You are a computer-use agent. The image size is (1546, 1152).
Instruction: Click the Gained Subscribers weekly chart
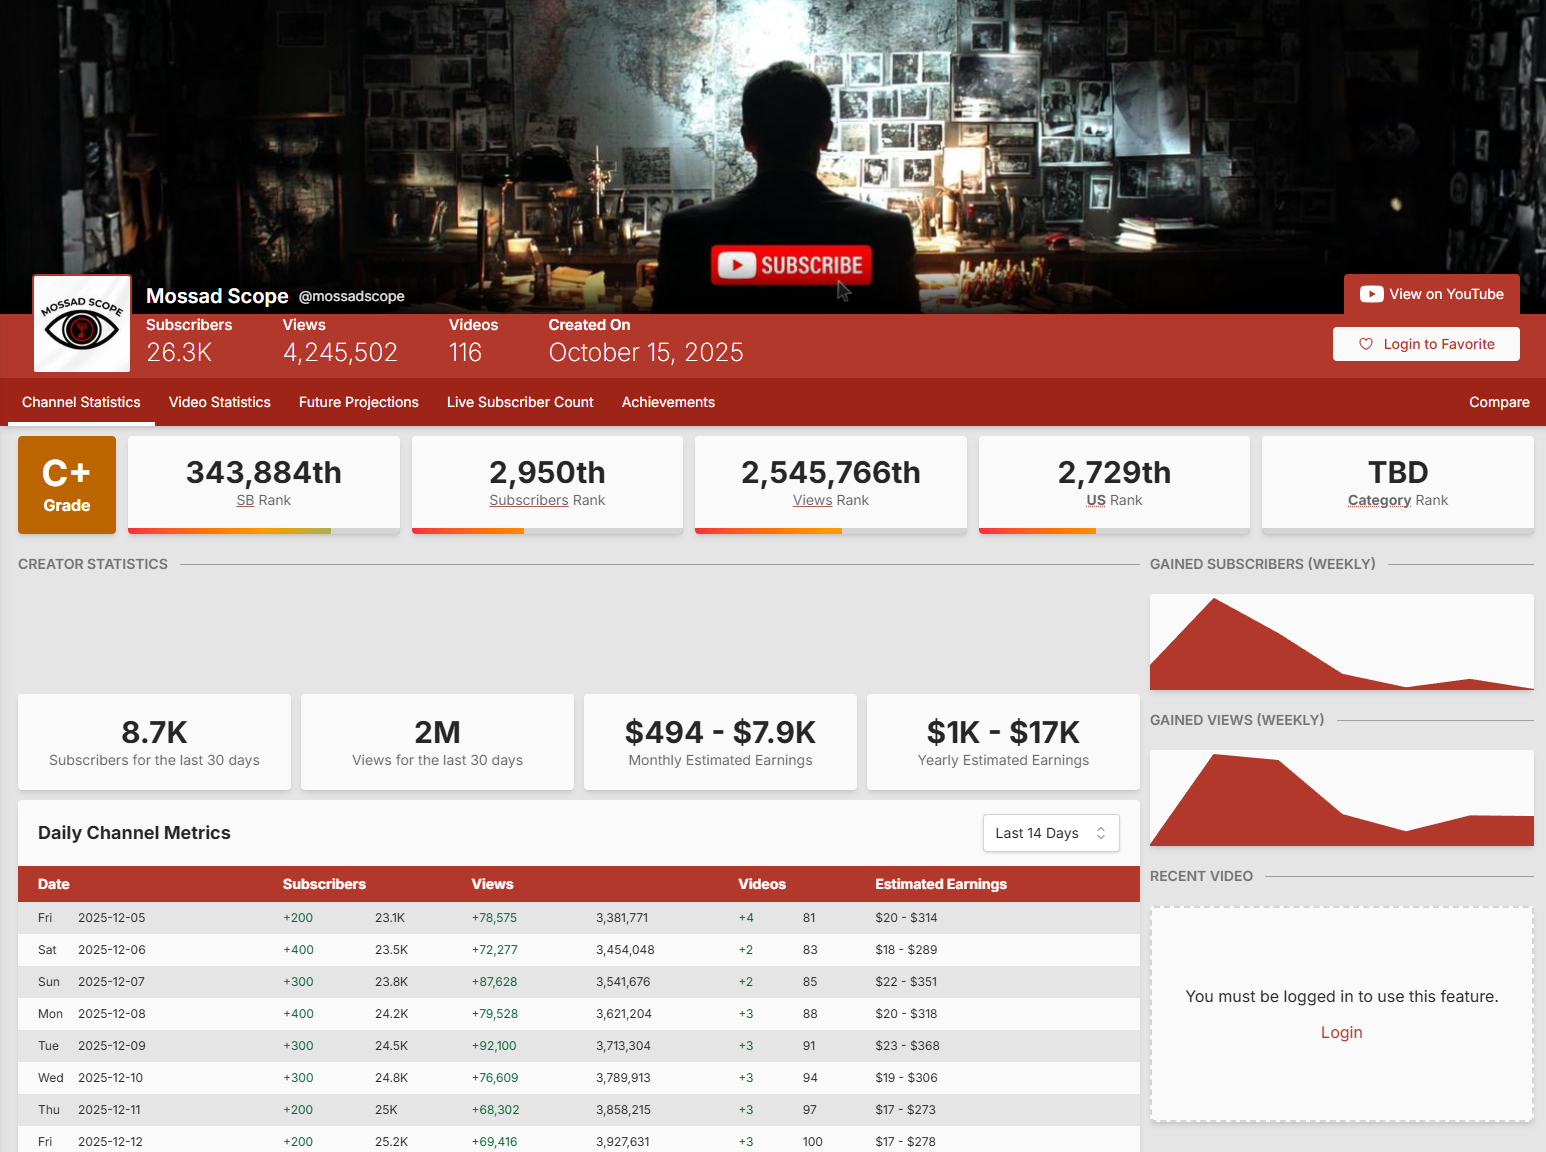pyautogui.click(x=1341, y=642)
